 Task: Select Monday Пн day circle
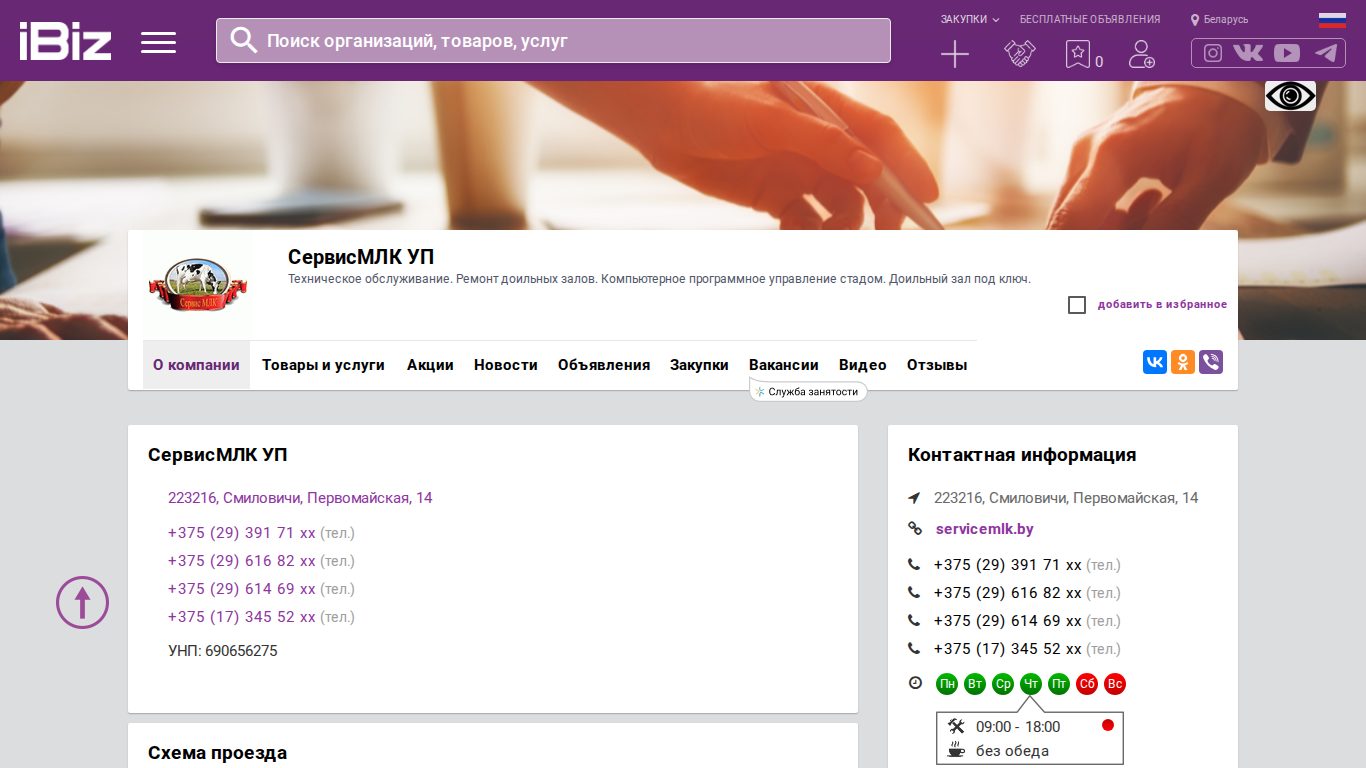[x=947, y=684]
